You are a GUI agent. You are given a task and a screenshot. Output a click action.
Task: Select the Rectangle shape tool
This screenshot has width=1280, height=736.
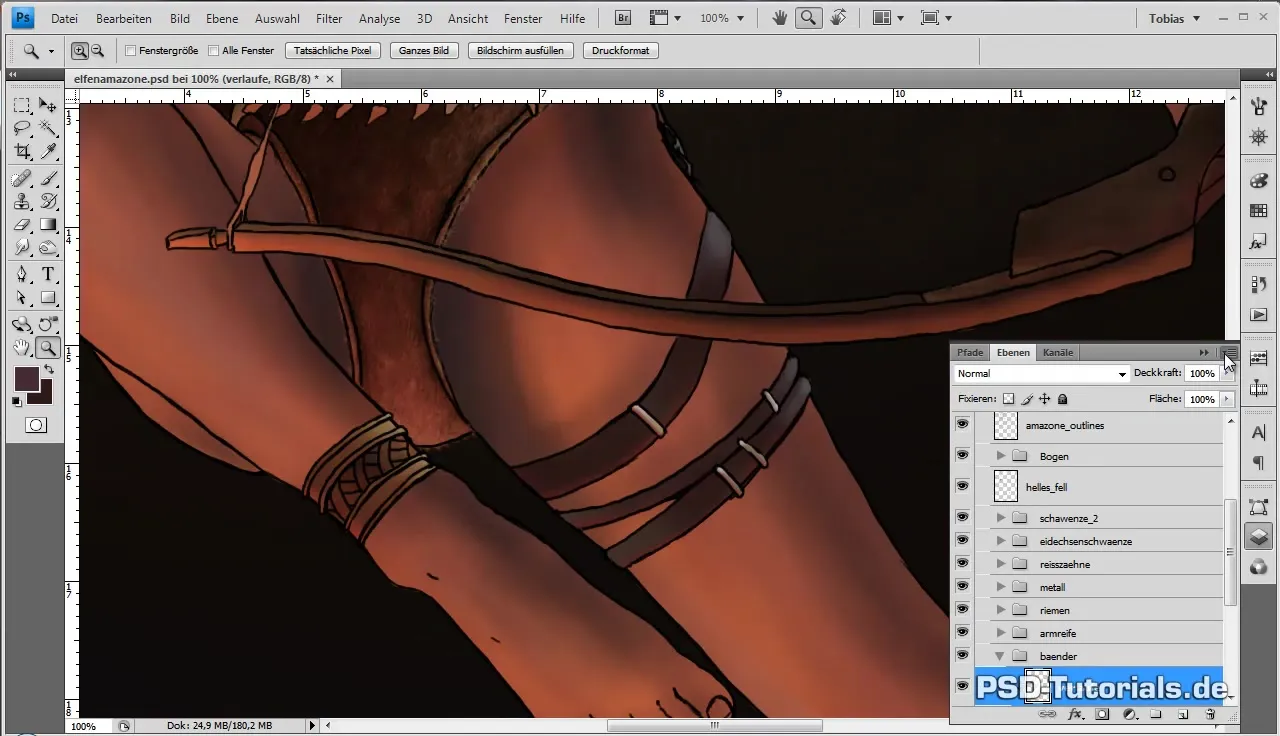pyautogui.click(x=48, y=297)
